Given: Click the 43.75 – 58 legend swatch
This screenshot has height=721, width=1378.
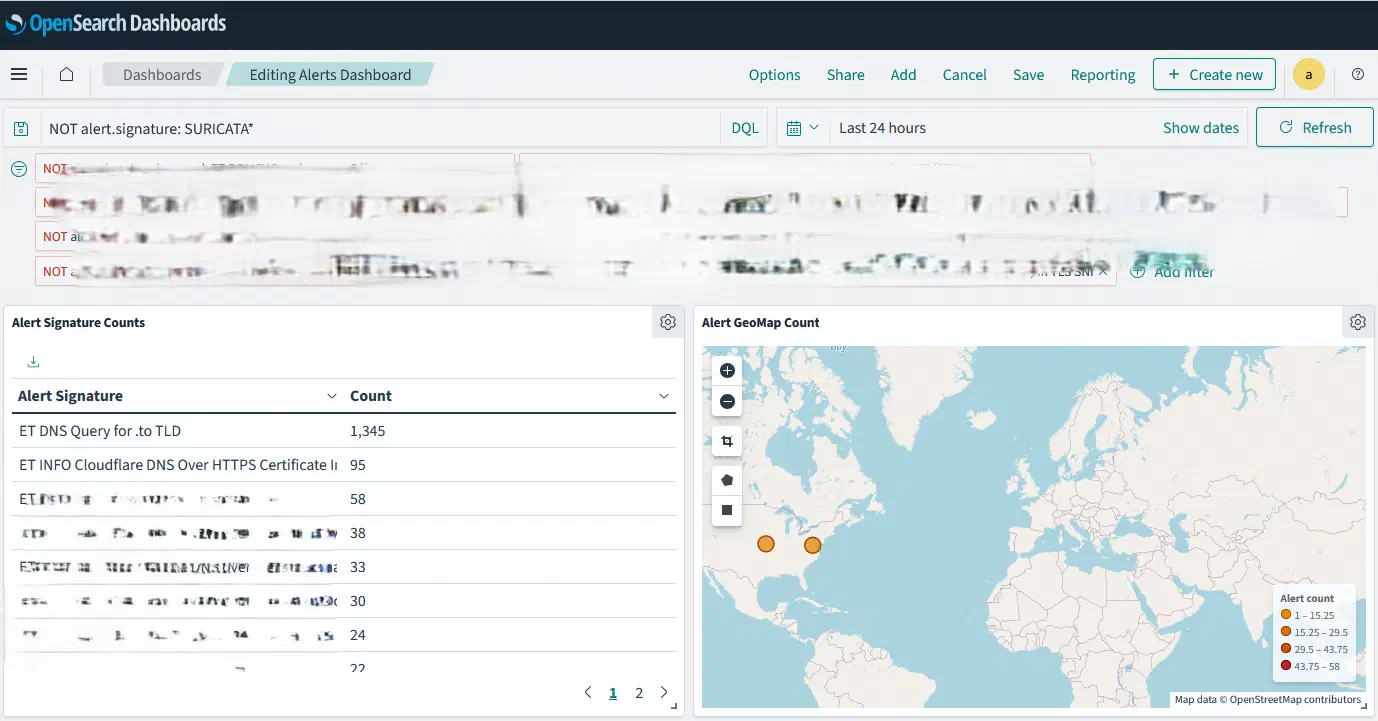Looking at the screenshot, I should pos(1286,666).
